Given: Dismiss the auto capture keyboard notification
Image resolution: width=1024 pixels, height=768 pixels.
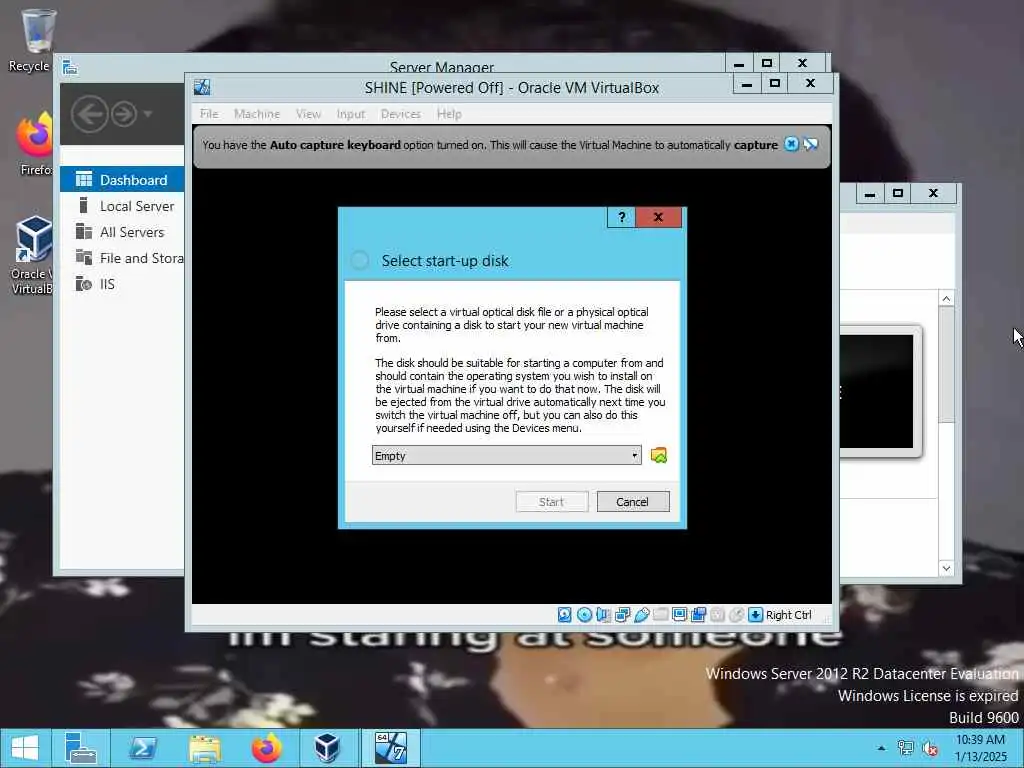Looking at the screenshot, I should [791, 144].
